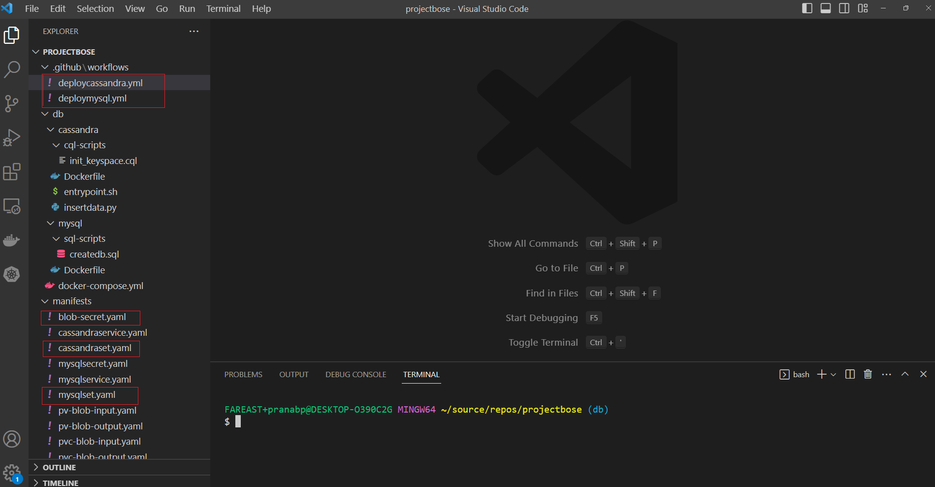The image size is (935, 487).
Task: Open the File menu
Action: (x=32, y=8)
